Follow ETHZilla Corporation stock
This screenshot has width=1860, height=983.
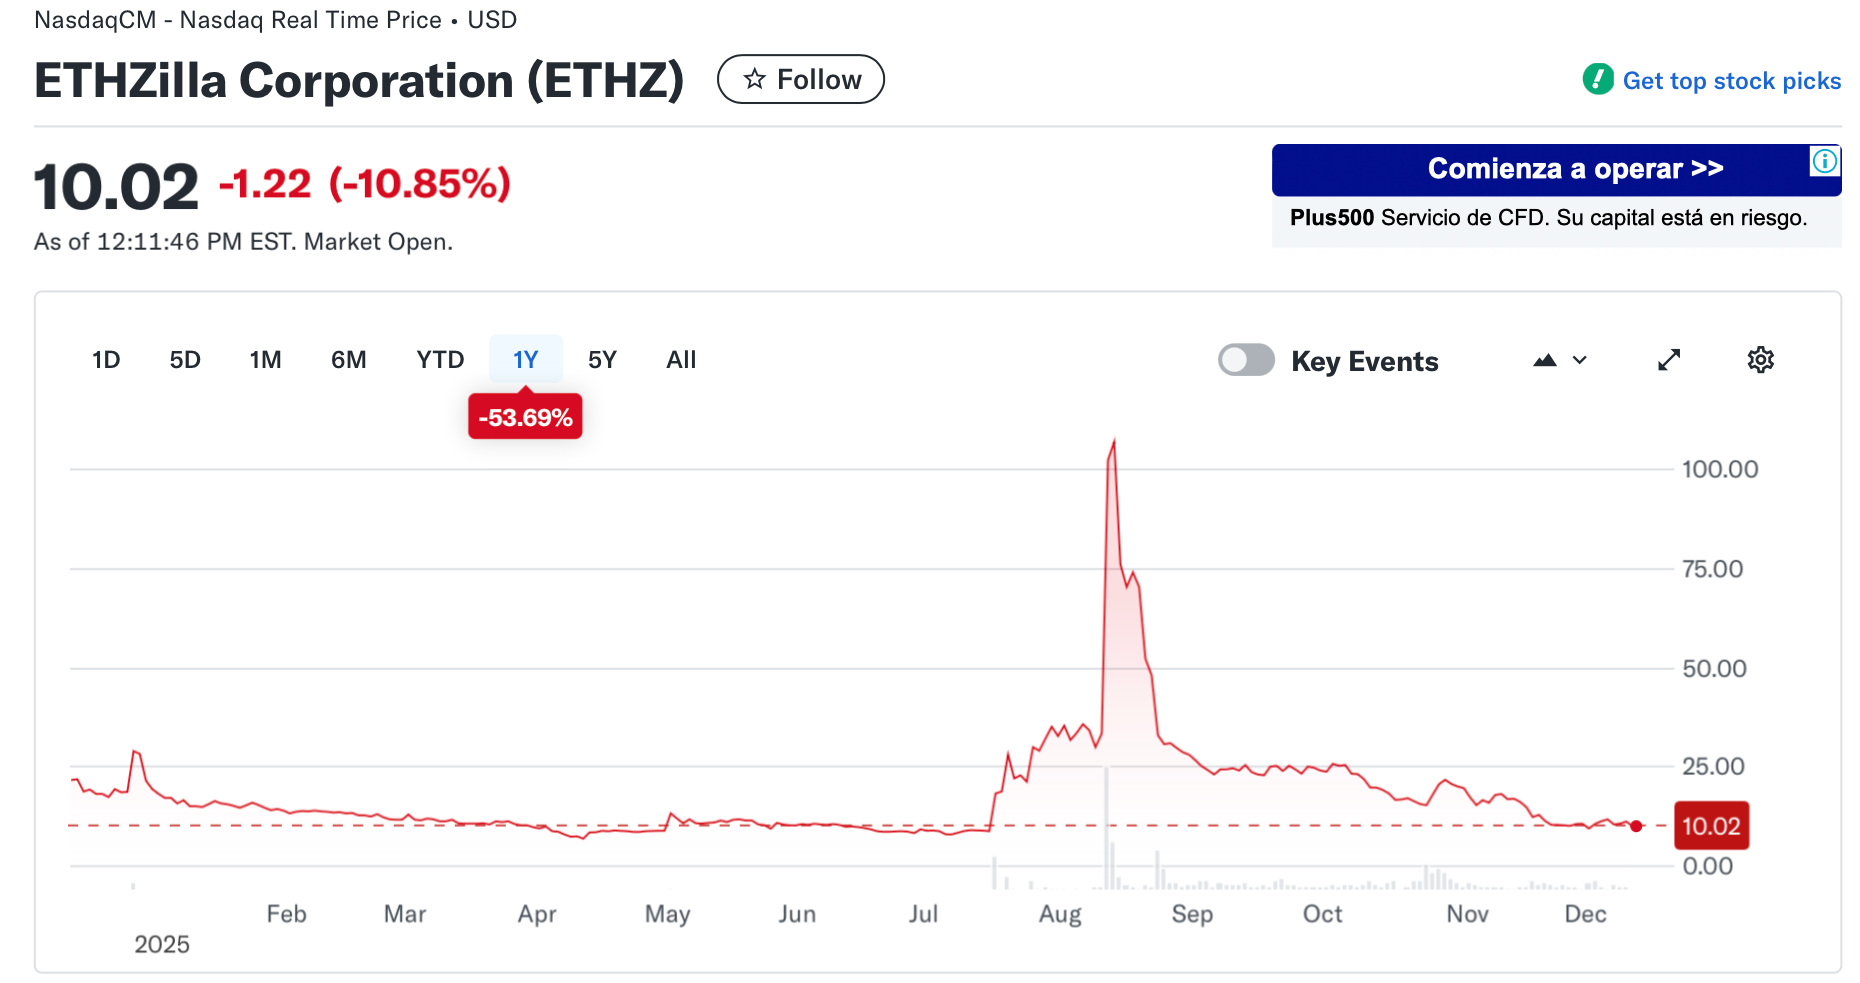(x=800, y=79)
